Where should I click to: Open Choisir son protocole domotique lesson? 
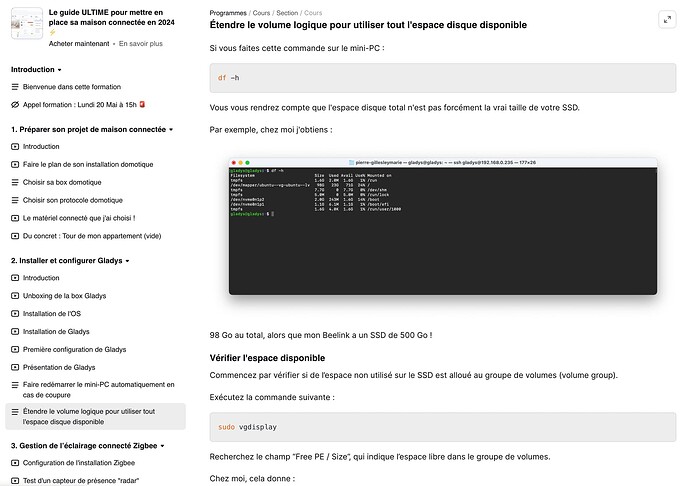pos(73,200)
